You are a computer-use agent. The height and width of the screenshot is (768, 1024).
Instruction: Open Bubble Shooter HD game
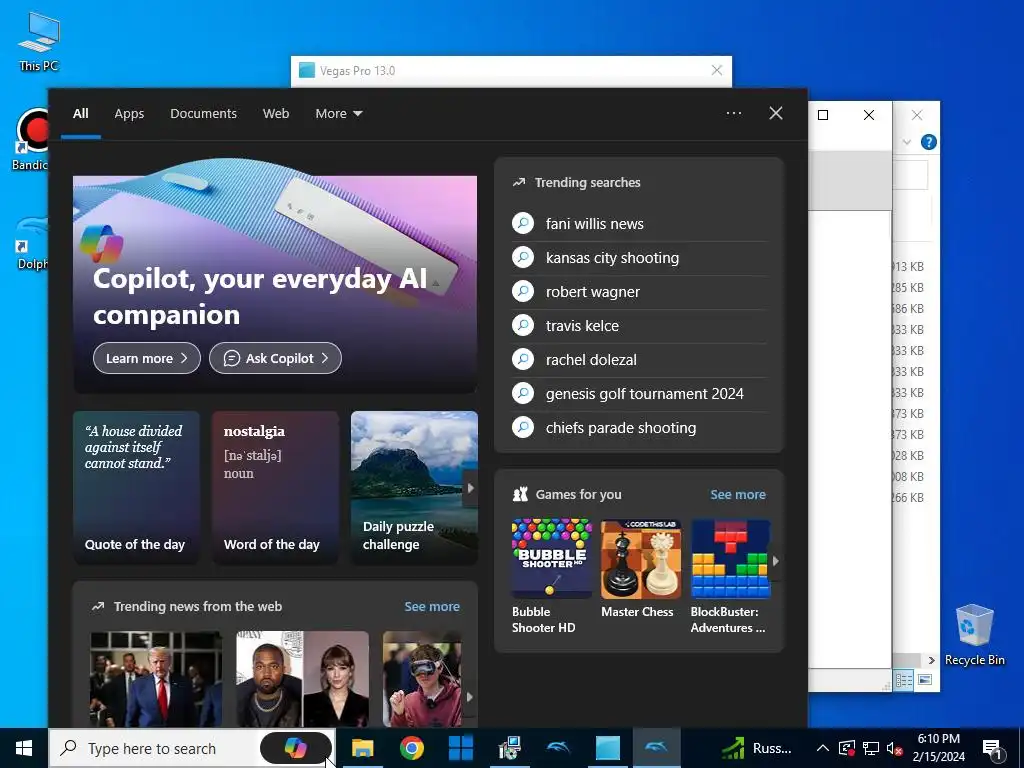coord(551,576)
